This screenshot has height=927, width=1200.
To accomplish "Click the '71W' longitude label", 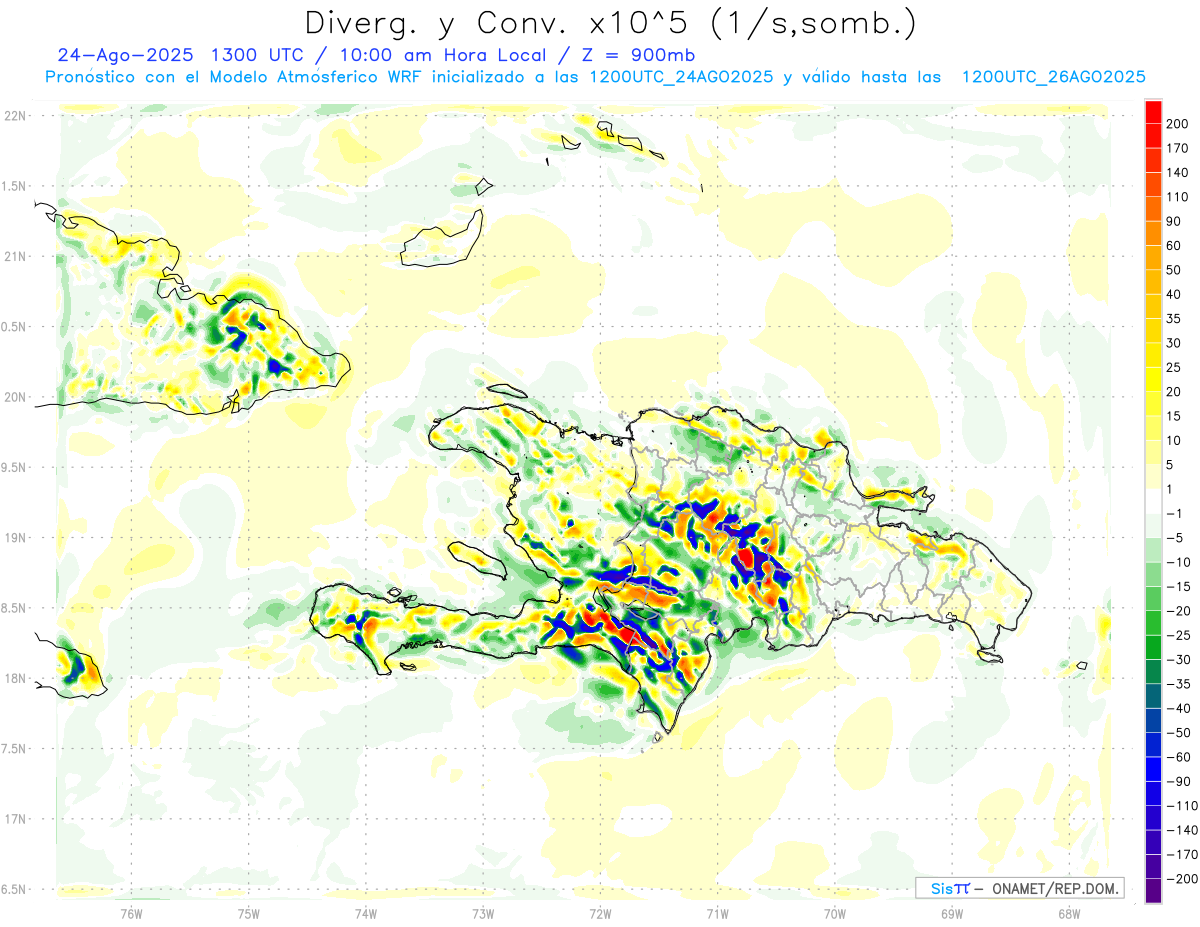I will pos(717,912).
